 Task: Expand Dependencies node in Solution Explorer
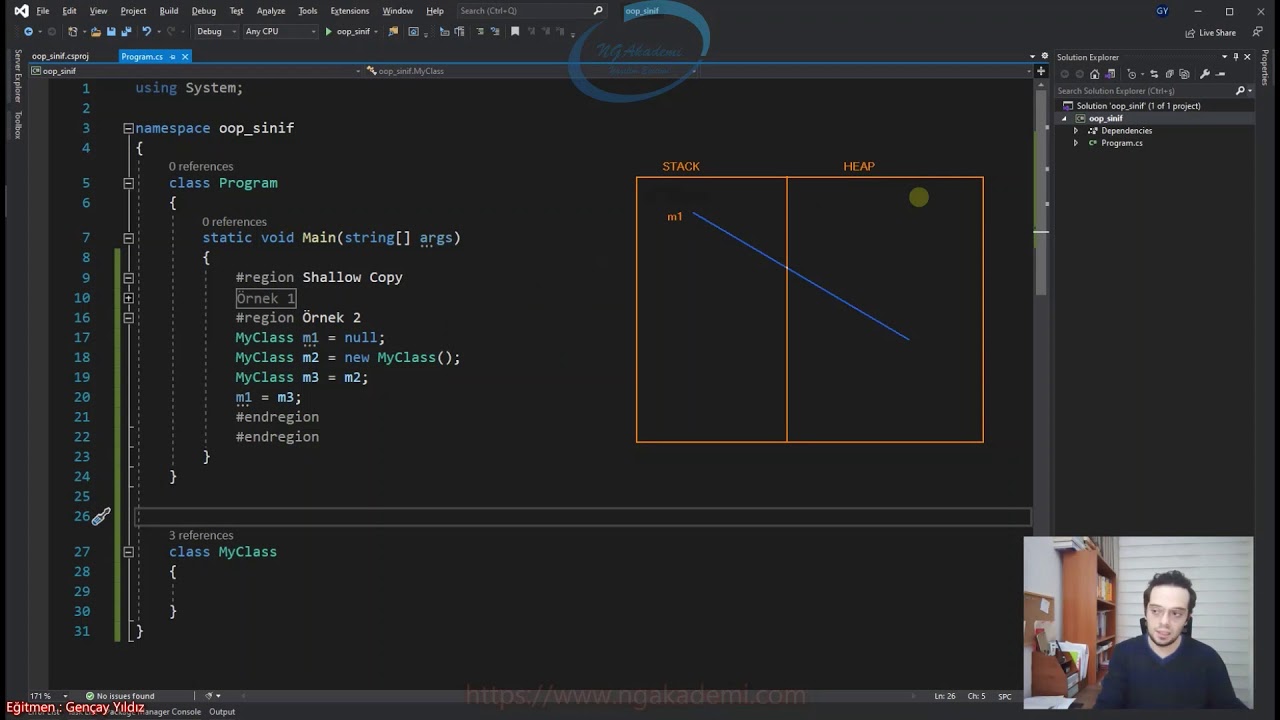1076,131
